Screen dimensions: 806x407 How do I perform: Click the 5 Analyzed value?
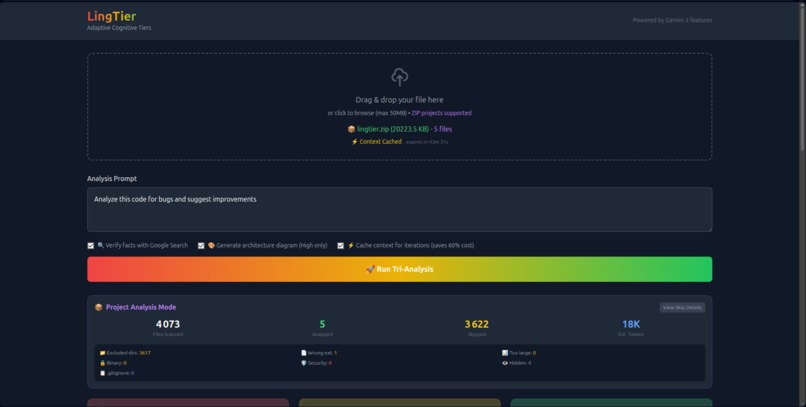(x=322, y=324)
